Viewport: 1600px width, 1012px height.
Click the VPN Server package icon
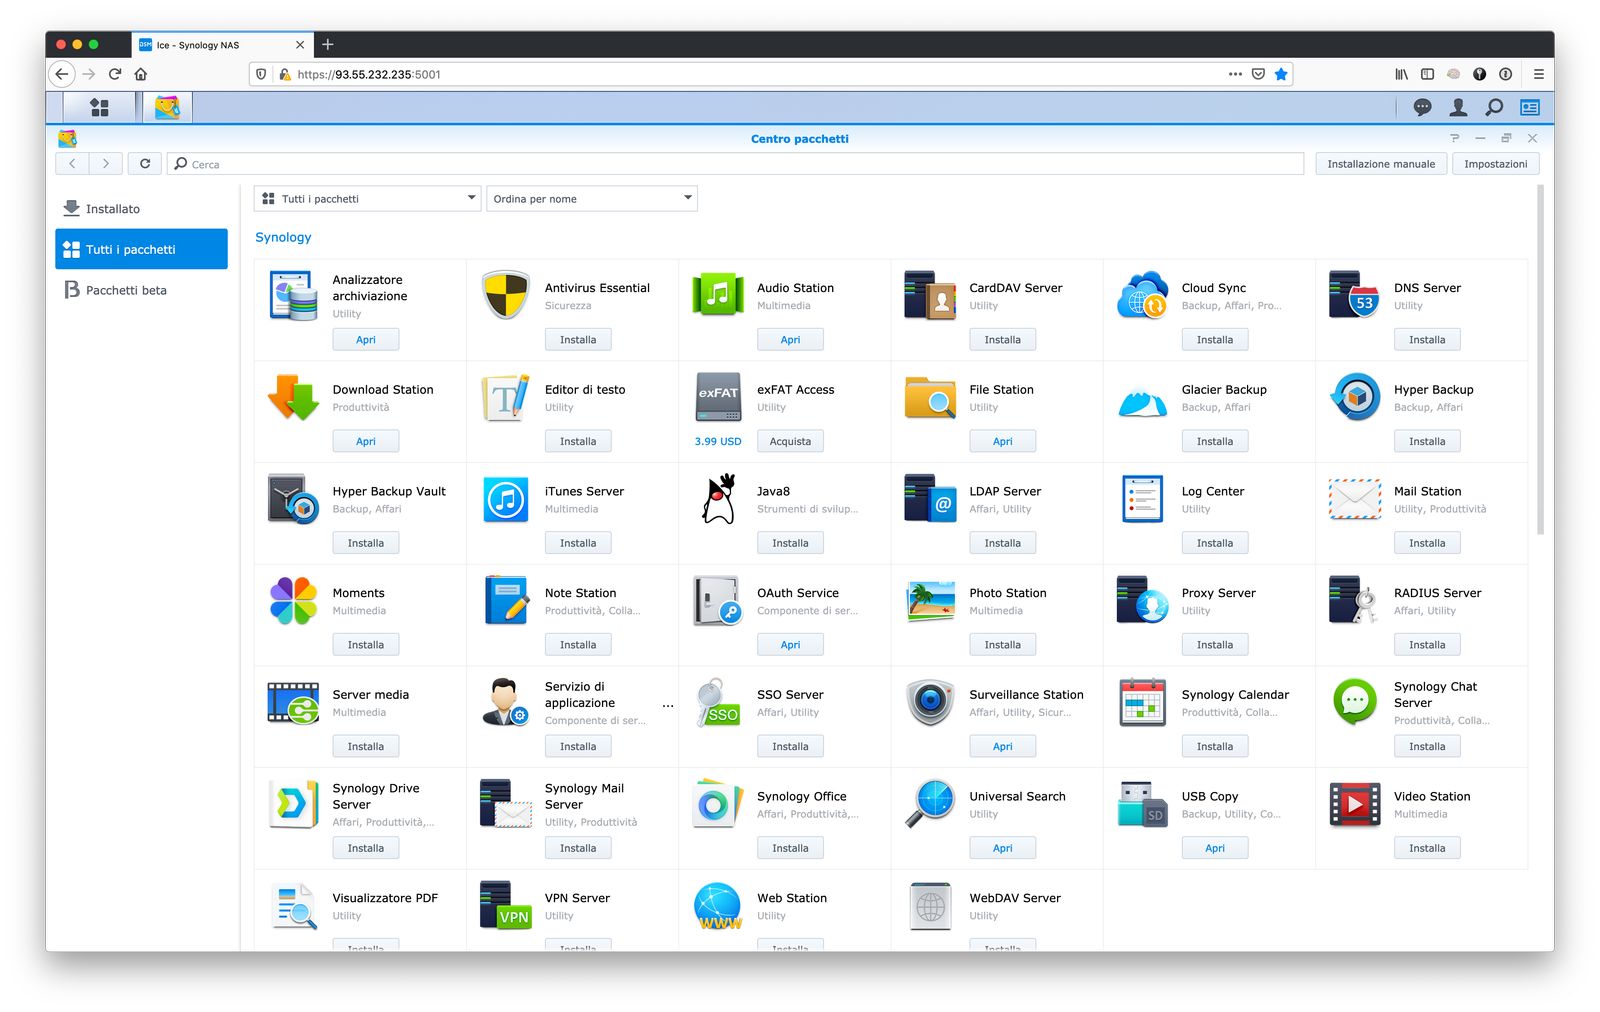click(x=506, y=906)
